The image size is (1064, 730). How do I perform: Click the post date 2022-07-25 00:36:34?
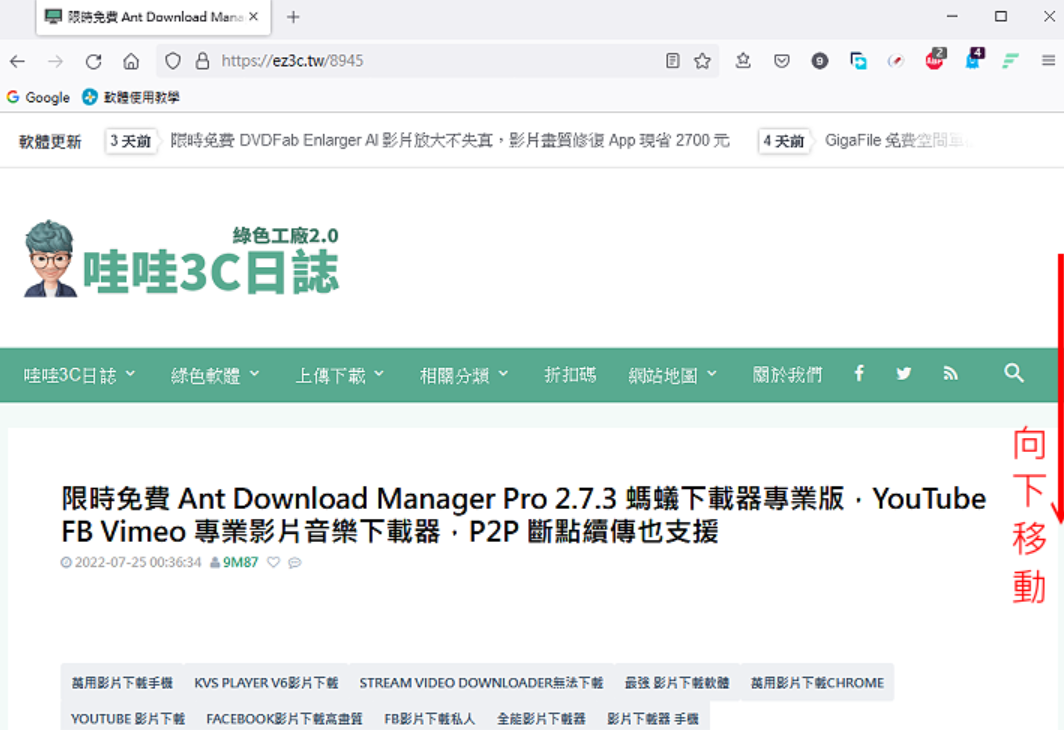pos(138,562)
